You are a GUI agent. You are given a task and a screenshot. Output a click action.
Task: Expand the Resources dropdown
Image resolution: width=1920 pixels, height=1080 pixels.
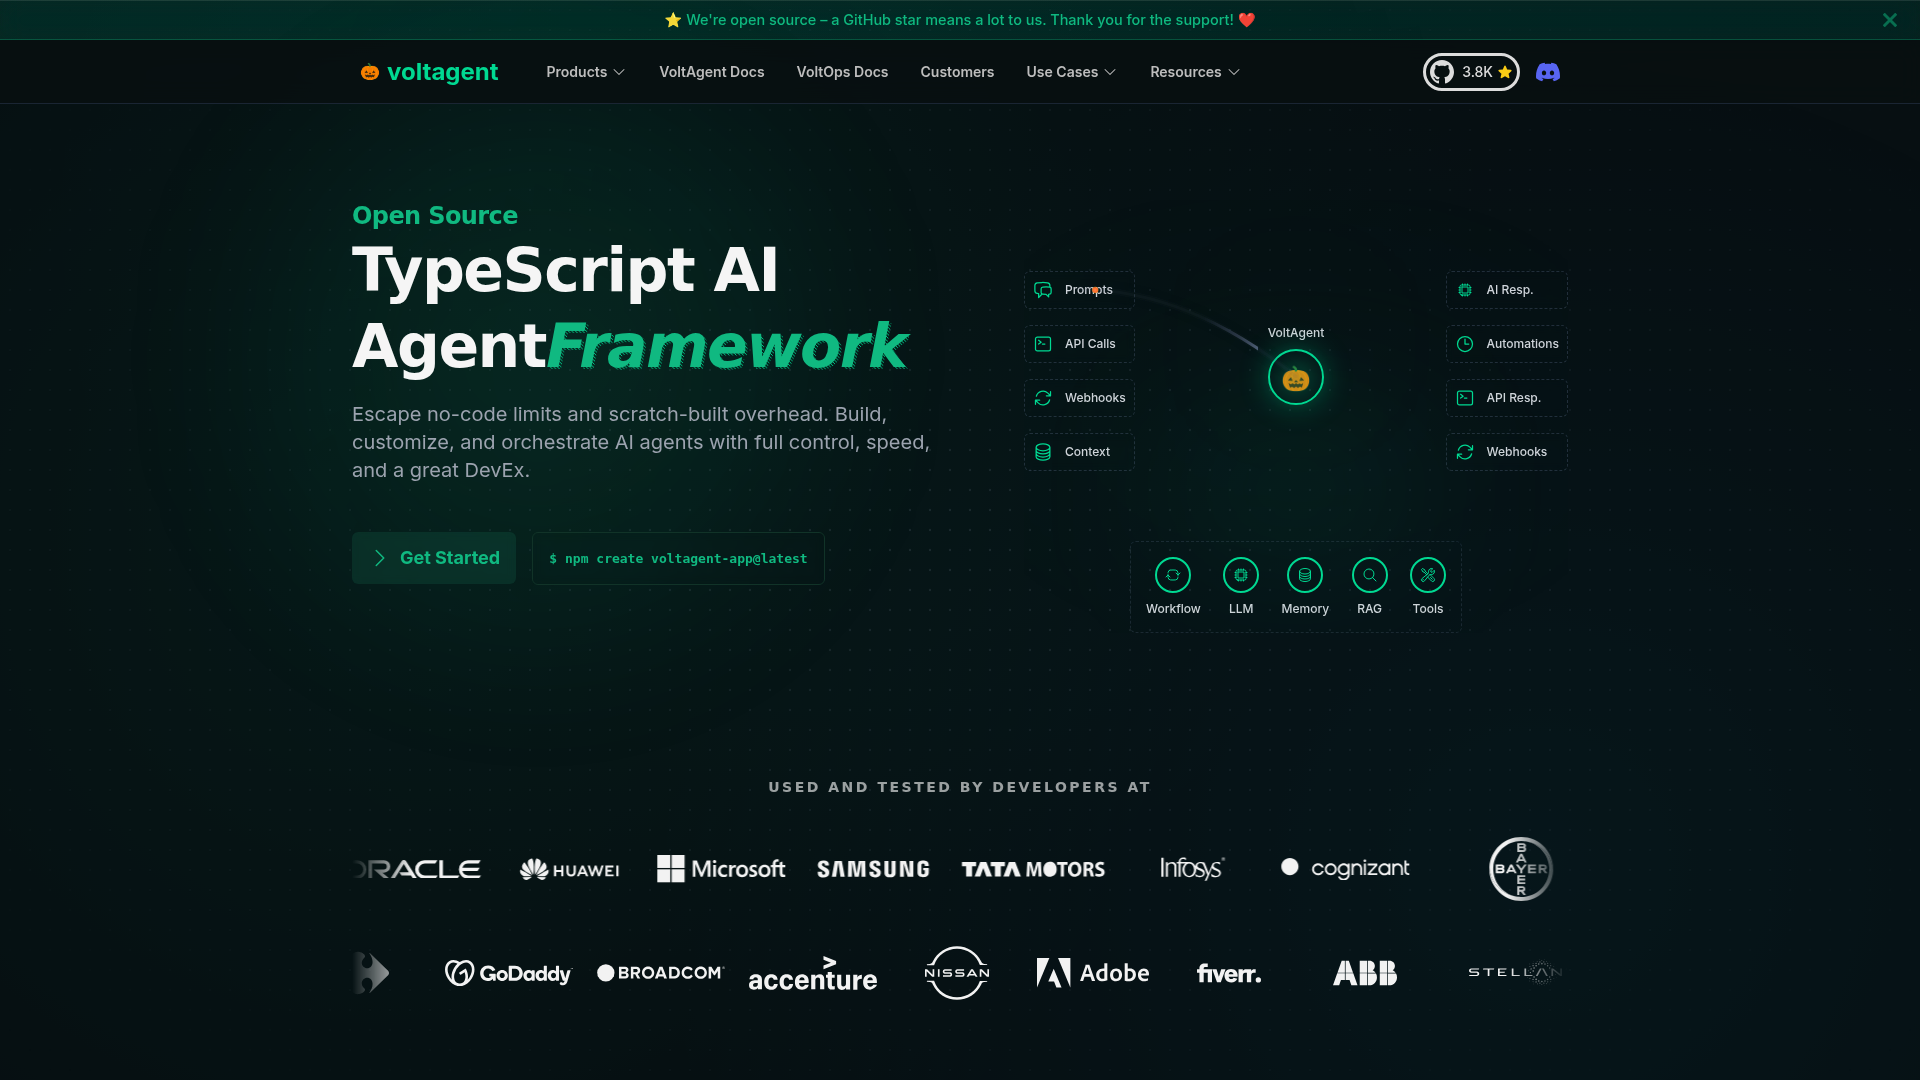[x=1194, y=71]
